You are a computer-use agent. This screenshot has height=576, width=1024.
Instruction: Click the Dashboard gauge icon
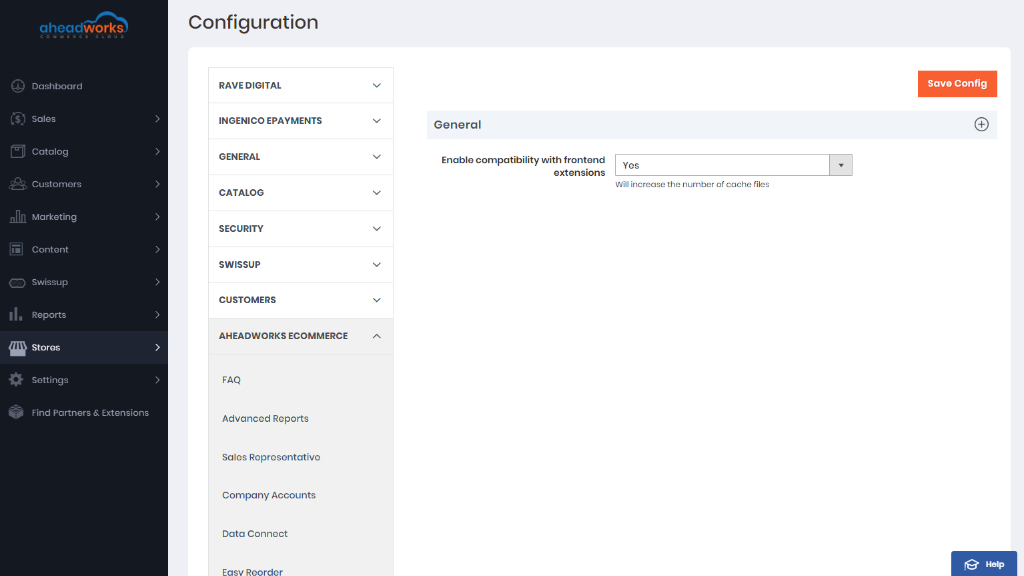coord(18,86)
